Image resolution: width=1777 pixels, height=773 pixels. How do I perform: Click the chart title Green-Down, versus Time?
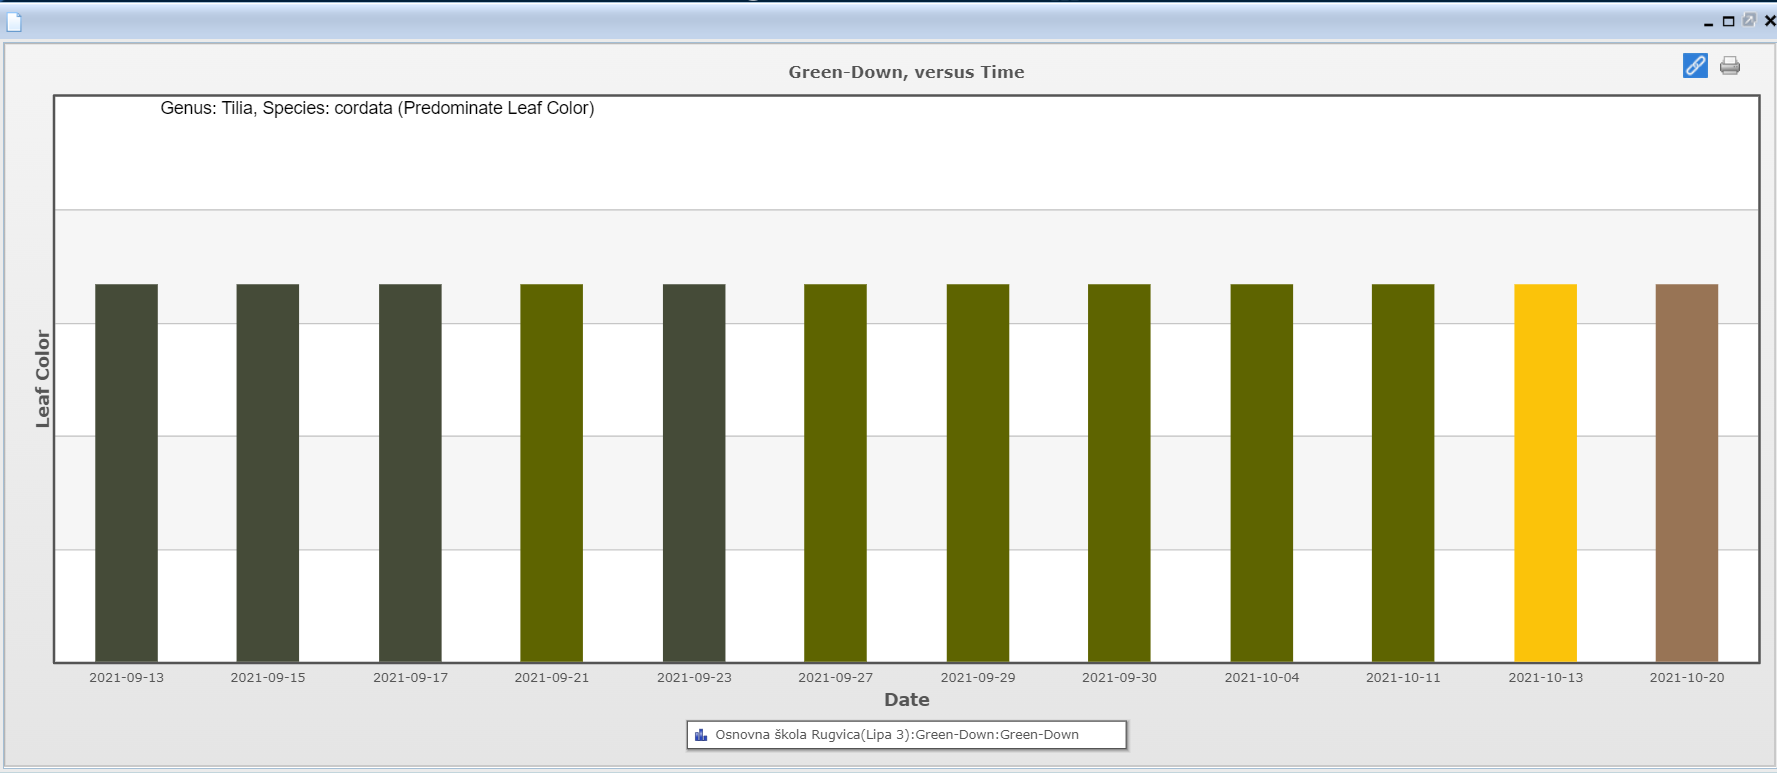click(906, 72)
